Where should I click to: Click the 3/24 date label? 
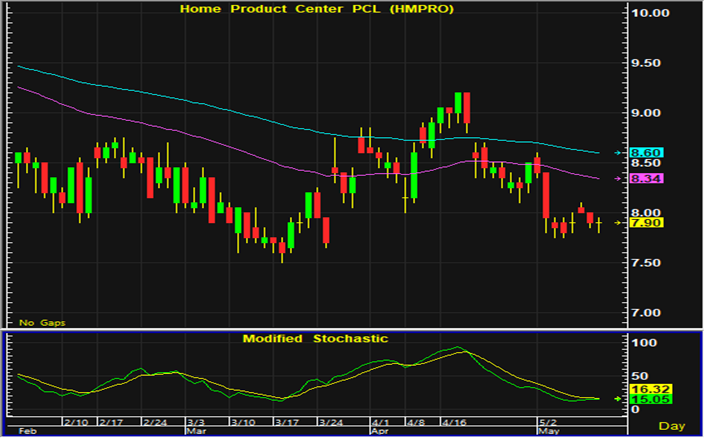pos(330,422)
